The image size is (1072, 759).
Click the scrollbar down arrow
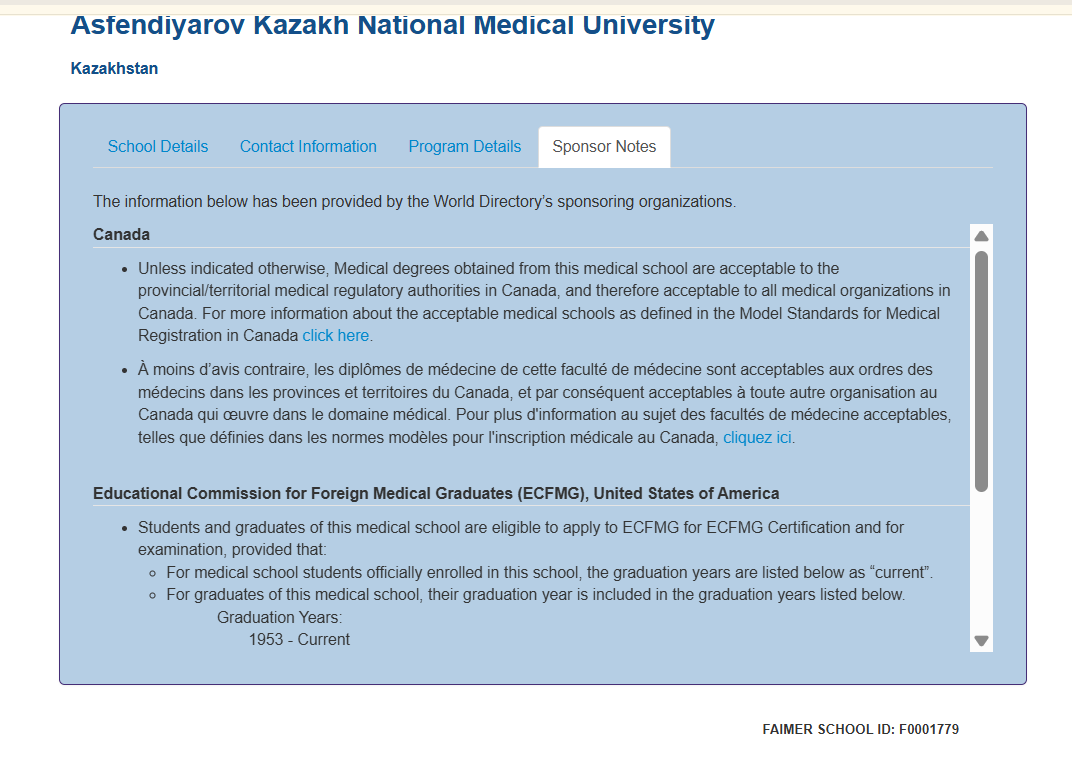click(x=981, y=641)
